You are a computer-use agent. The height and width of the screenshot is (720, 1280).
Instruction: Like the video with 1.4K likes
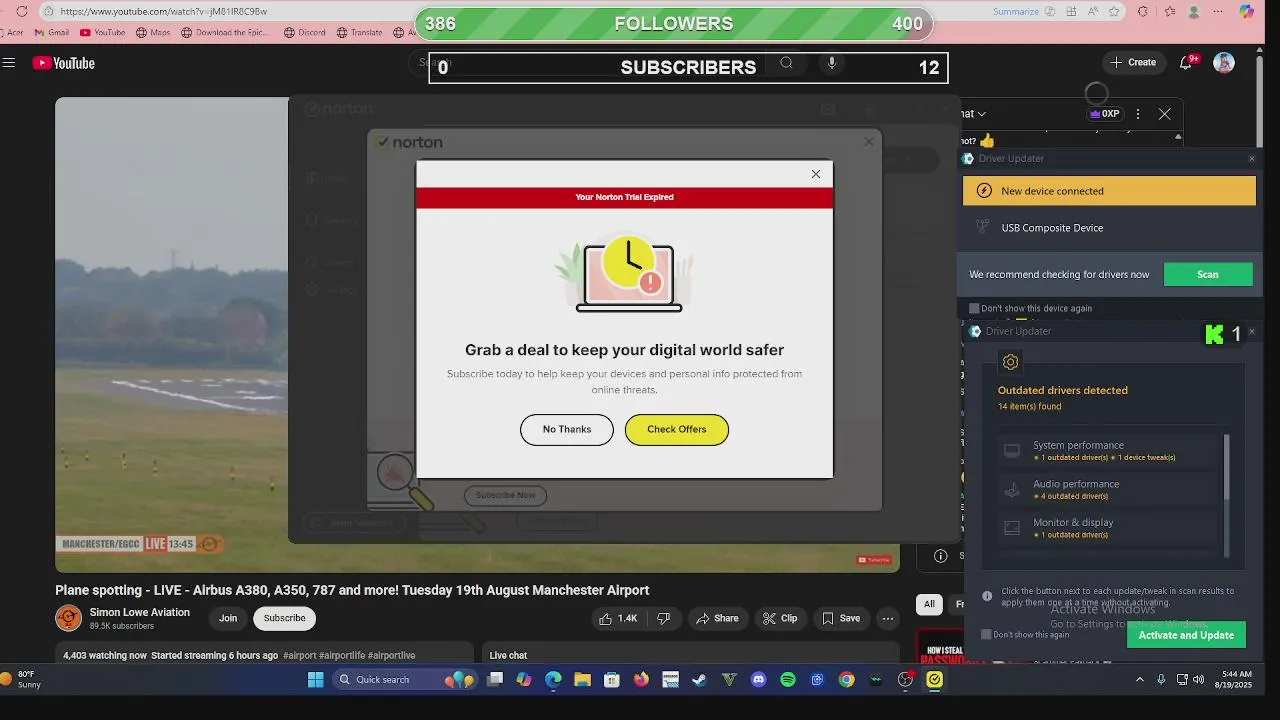[x=617, y=618]
